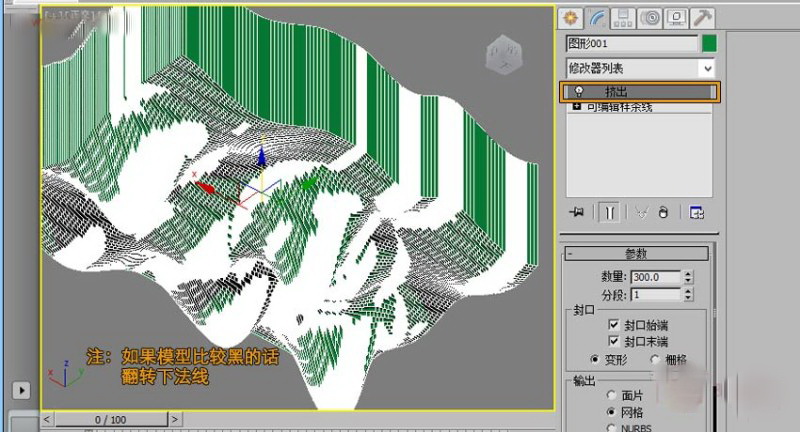This screenshot has height=432, width=800.
Task: Uncheck the 封口始端 checkbox
Action: pyautogui.click(x=614, y=325)
